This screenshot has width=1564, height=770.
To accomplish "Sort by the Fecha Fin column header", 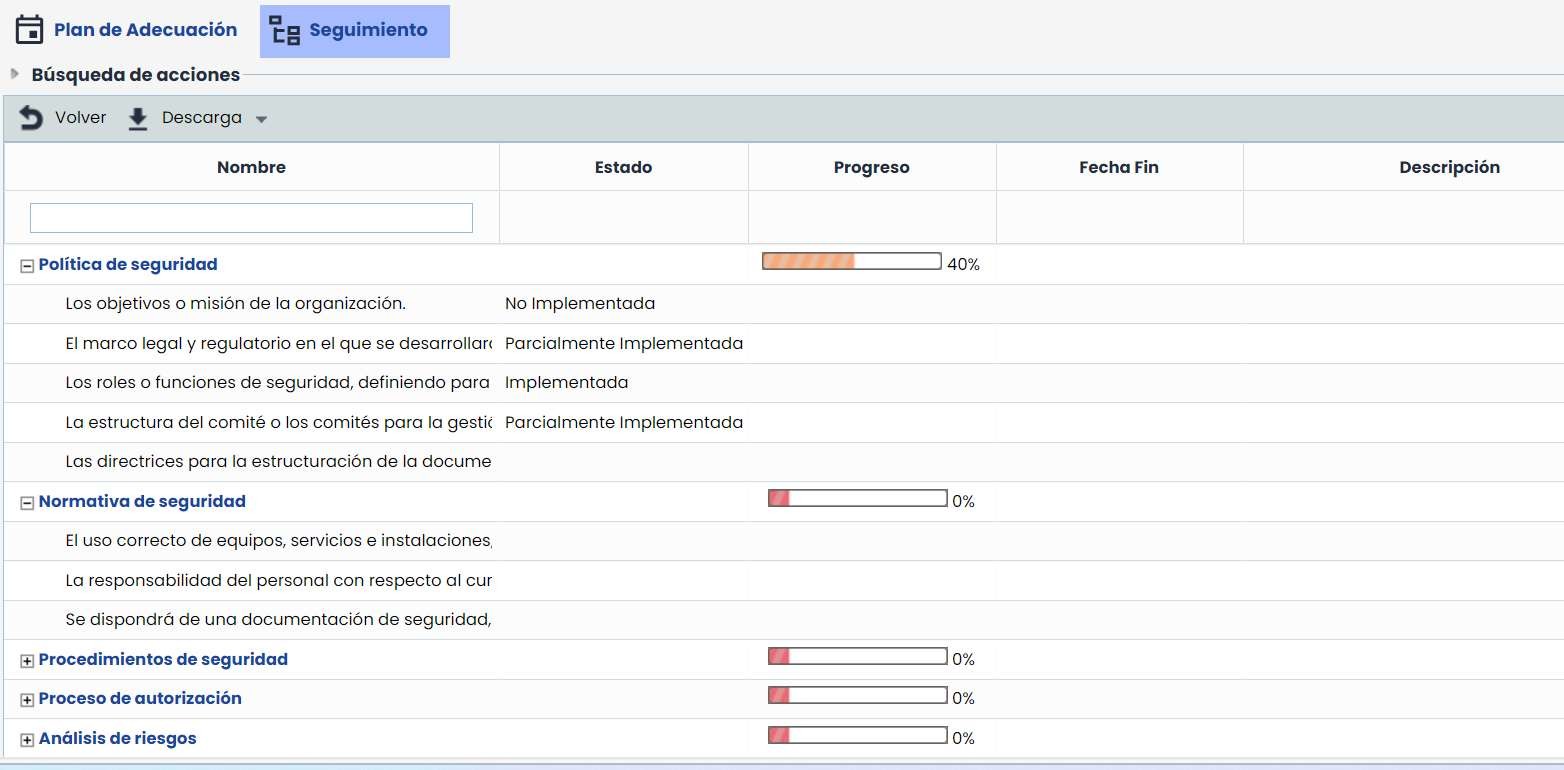I will tap(1118, 167).
